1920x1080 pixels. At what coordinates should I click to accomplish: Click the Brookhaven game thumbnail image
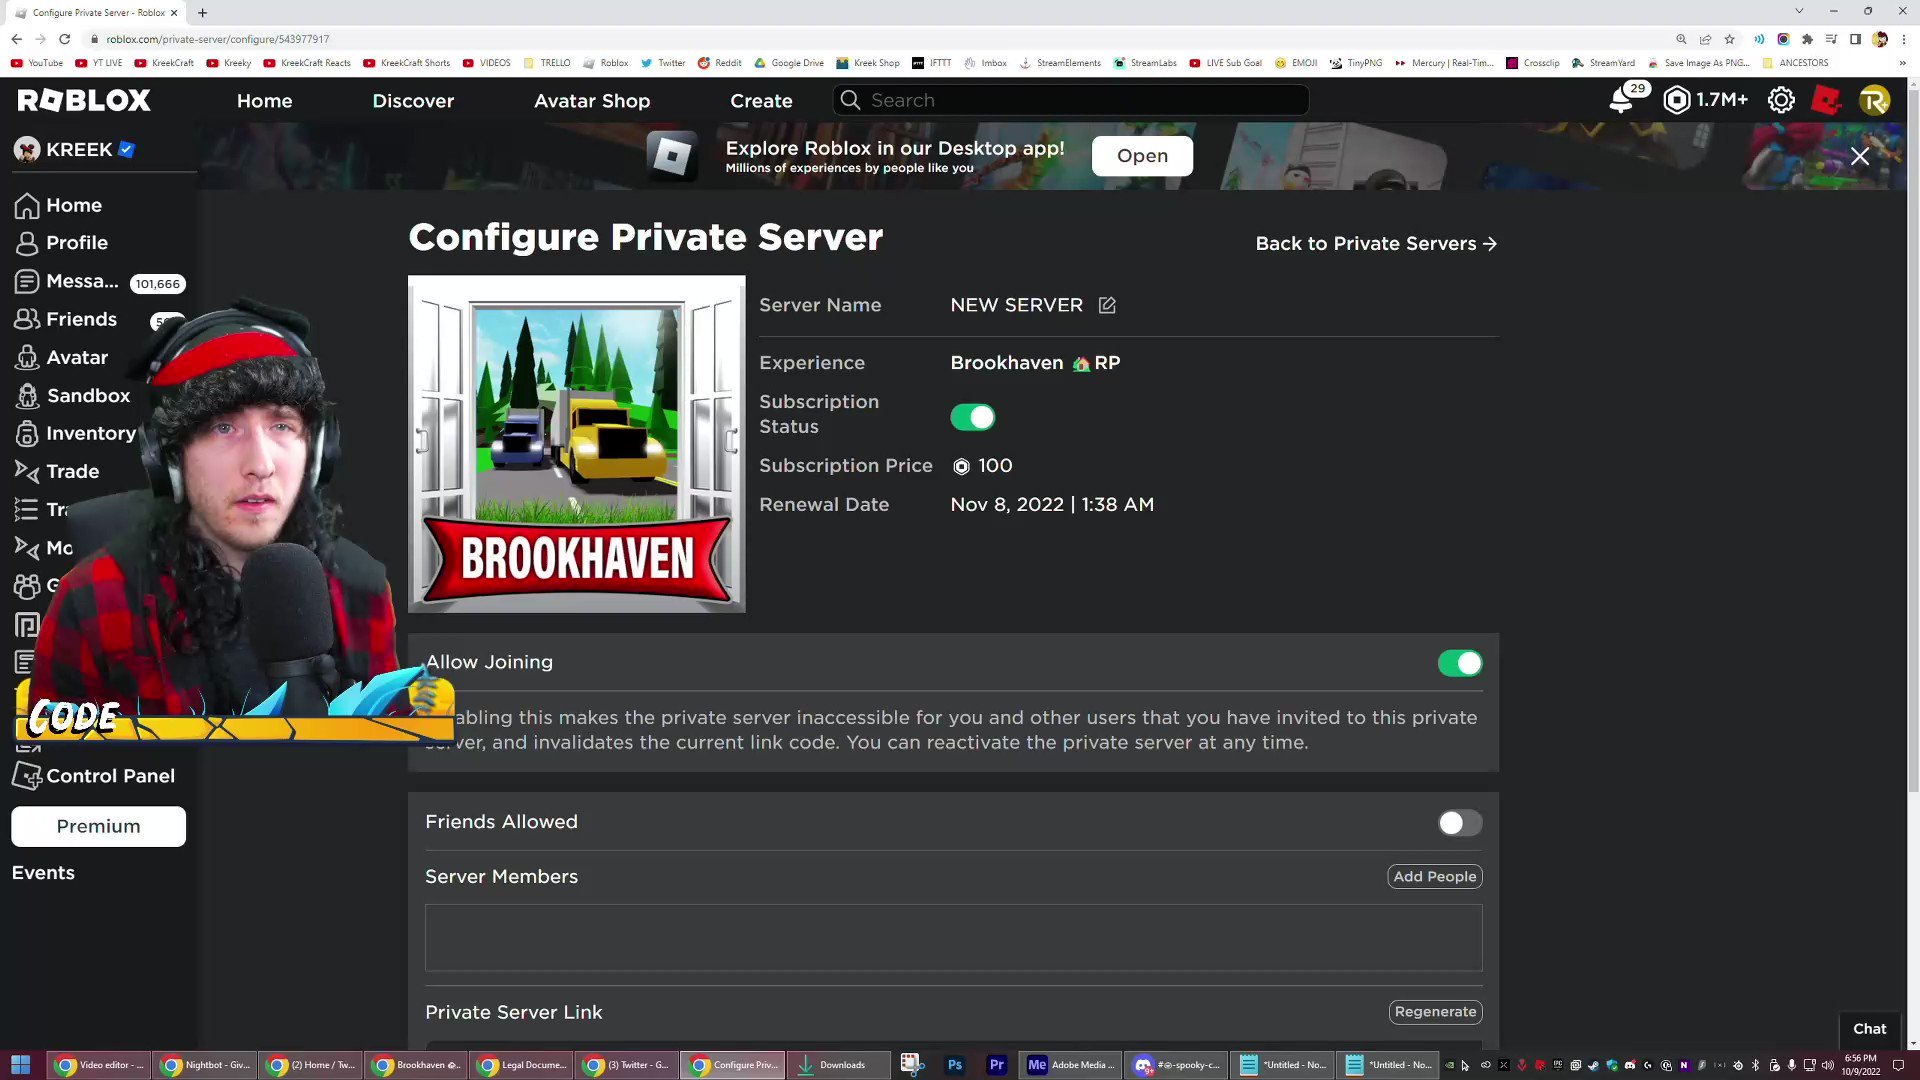coord(579,444)
